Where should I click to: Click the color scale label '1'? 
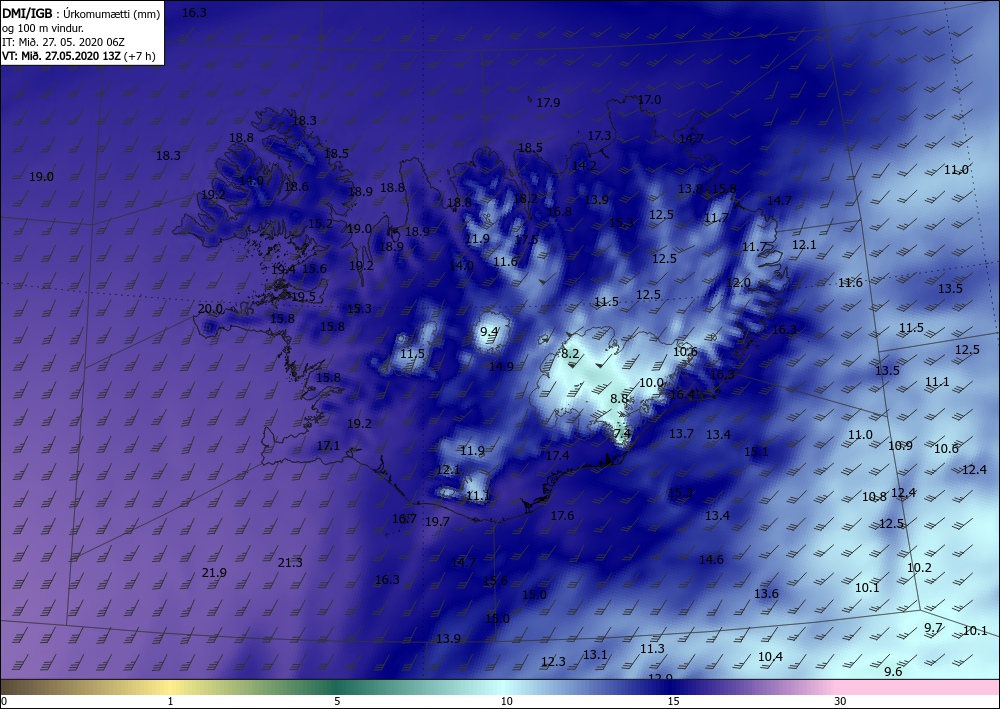(170, 701)
